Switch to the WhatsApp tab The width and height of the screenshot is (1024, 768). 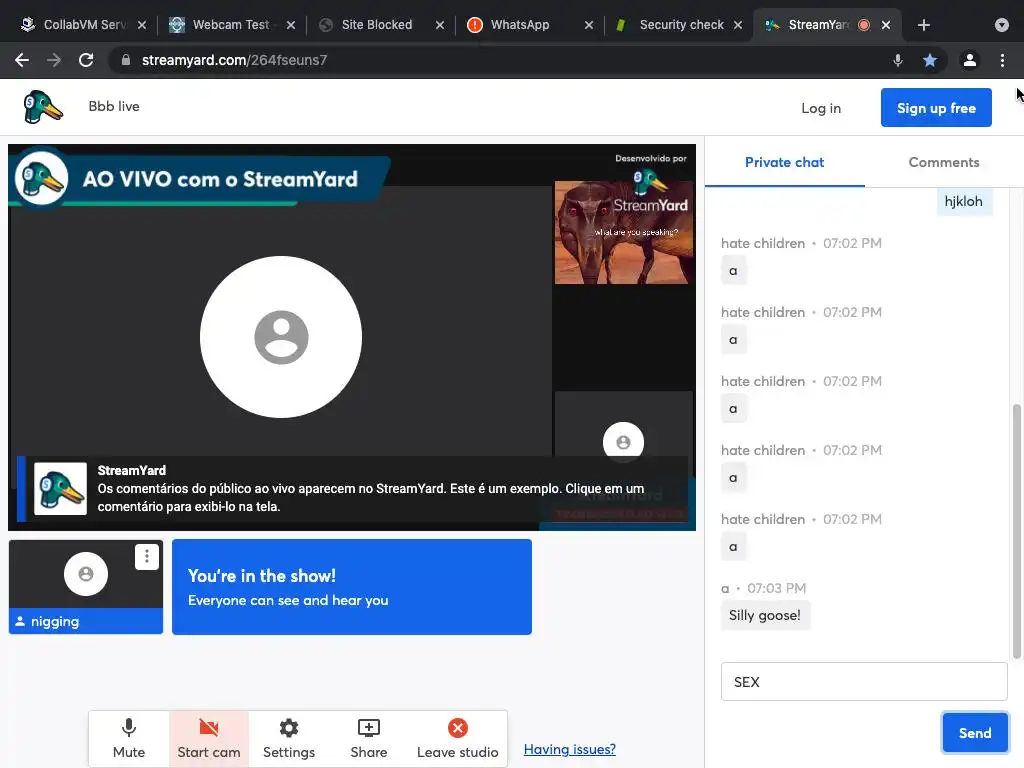tap(519, 25)
